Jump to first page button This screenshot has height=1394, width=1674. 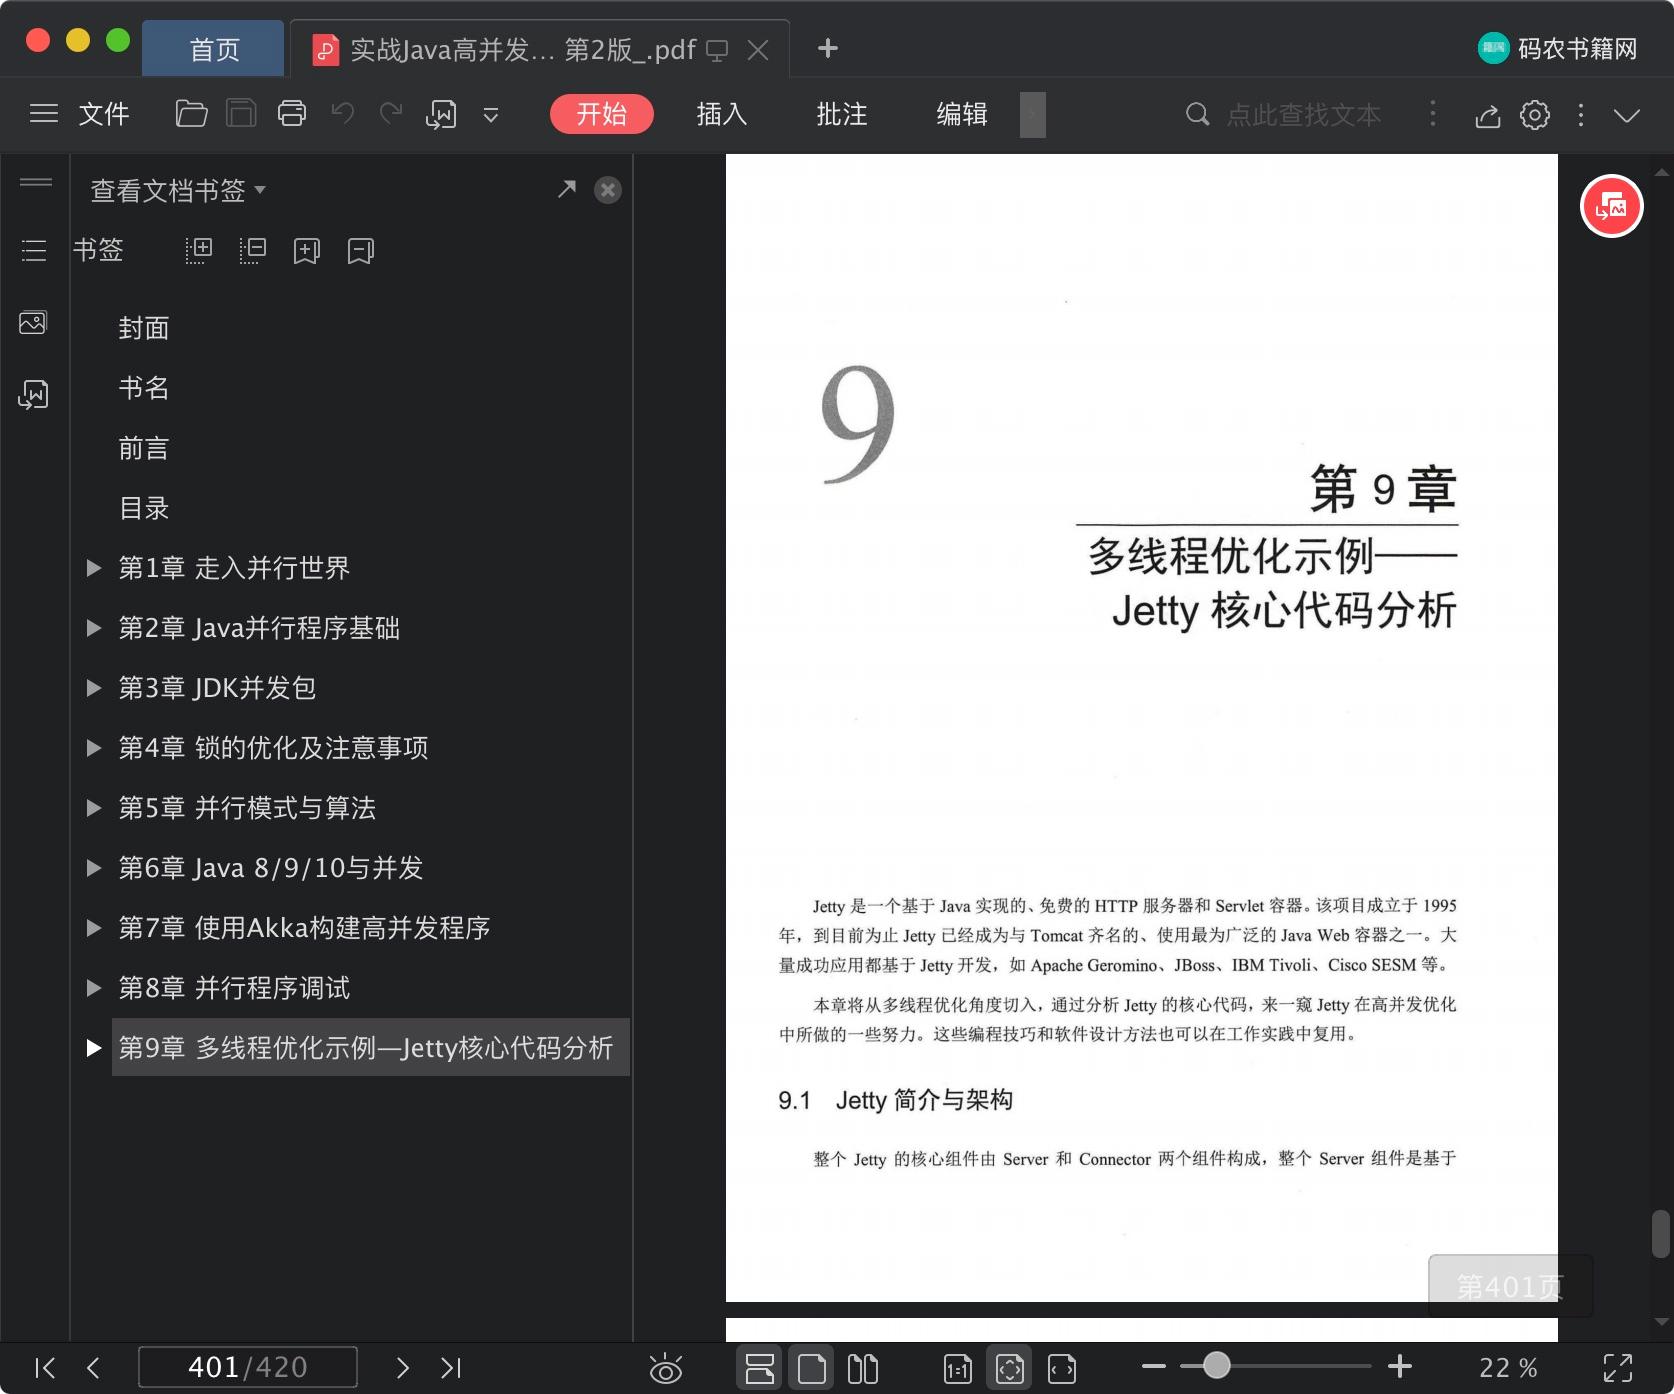[45, 1367]
